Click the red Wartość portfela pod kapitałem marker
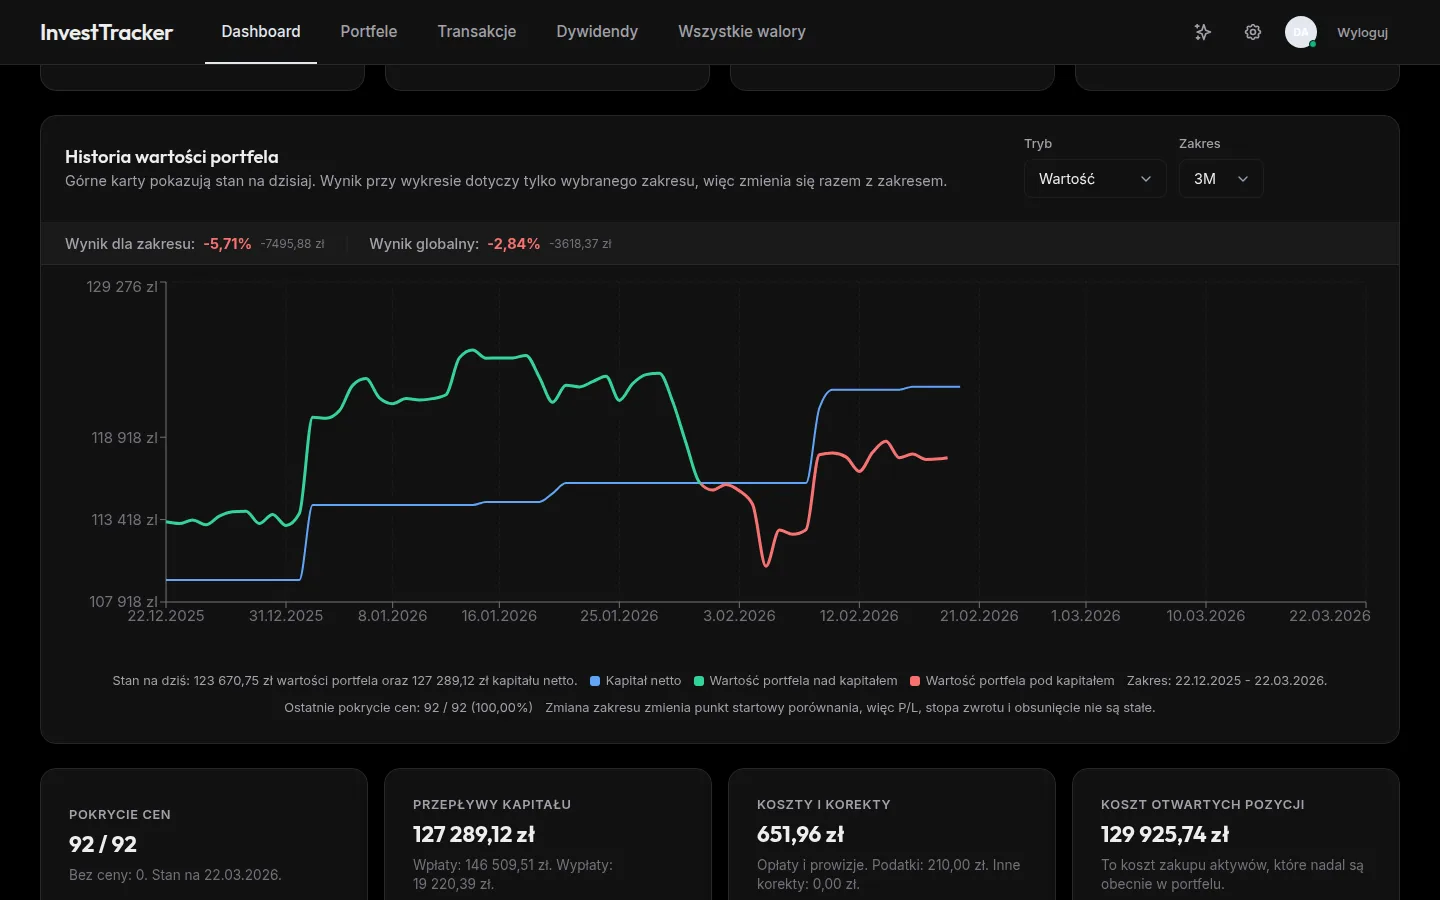Viewport: 1440px width, 900px height. 916,680
